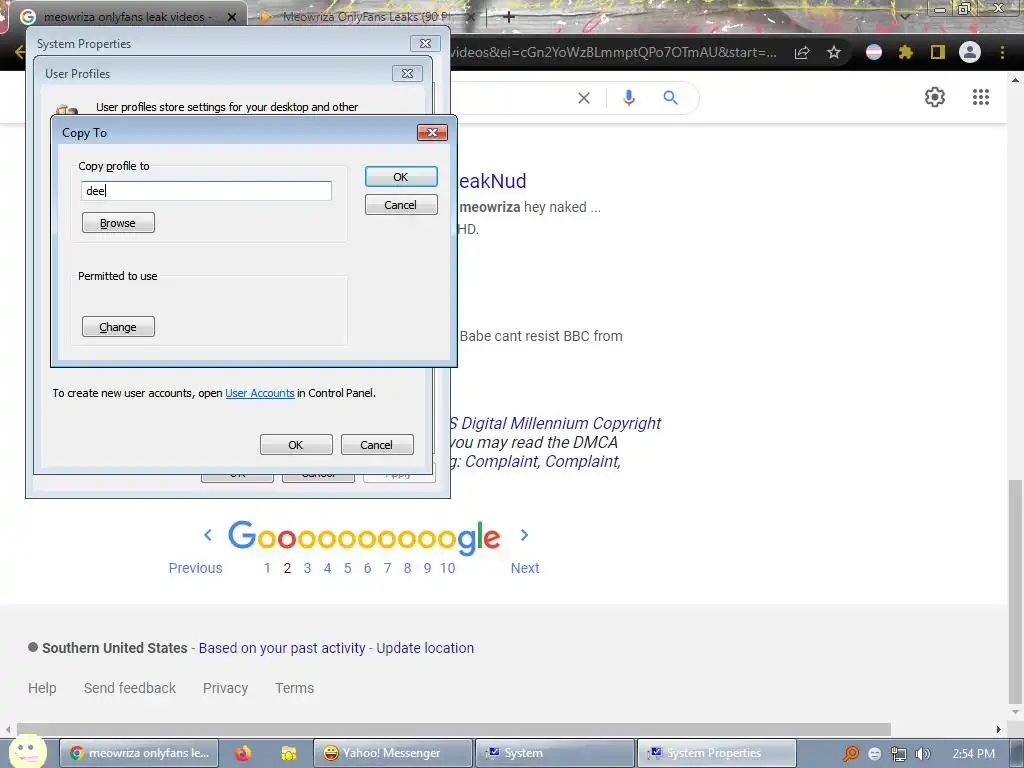Click Change under Permitted to use
Screen dimensions: 1024x768
118,327
